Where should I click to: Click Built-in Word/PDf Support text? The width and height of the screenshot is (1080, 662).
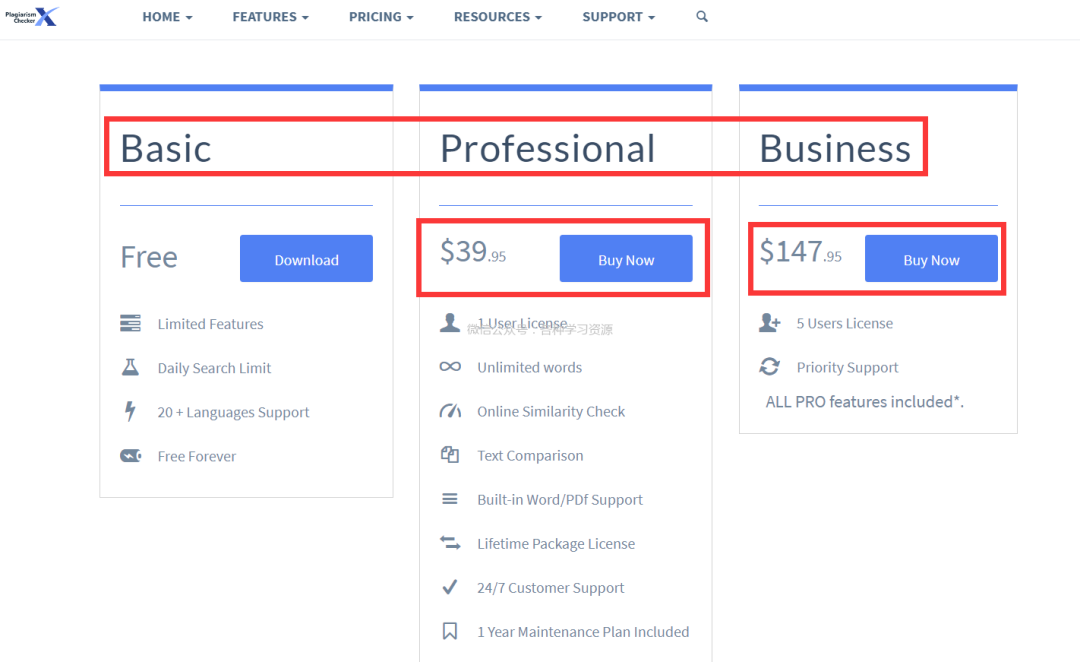(x=560, y=499)
